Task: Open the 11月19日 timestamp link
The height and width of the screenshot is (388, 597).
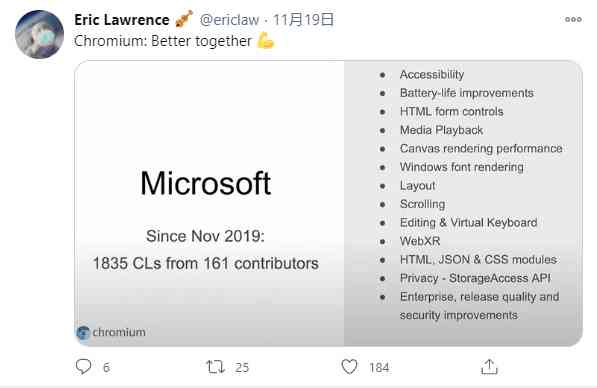Action: [303, 19]
